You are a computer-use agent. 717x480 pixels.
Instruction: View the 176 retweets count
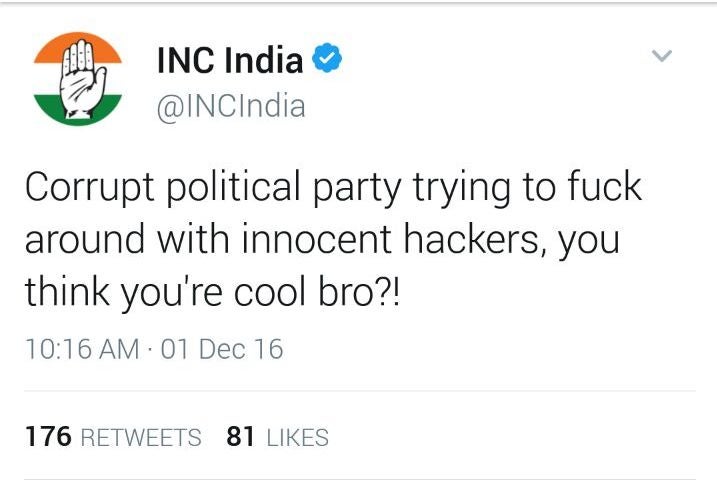click(x=48, y=436)
